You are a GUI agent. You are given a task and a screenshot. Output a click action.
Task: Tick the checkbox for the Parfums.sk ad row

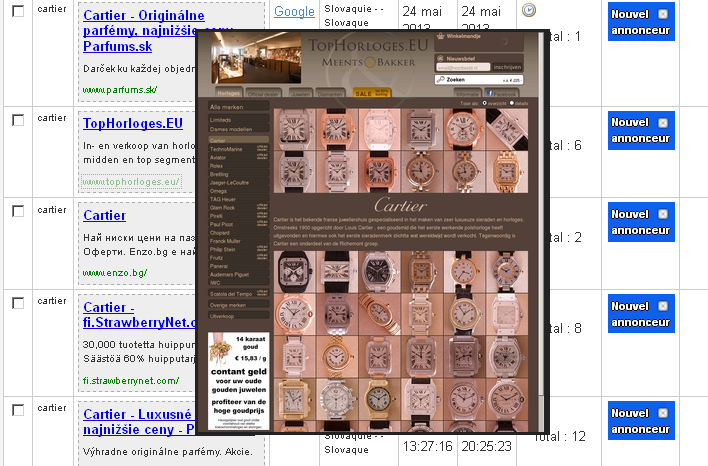tap(18, 10)
